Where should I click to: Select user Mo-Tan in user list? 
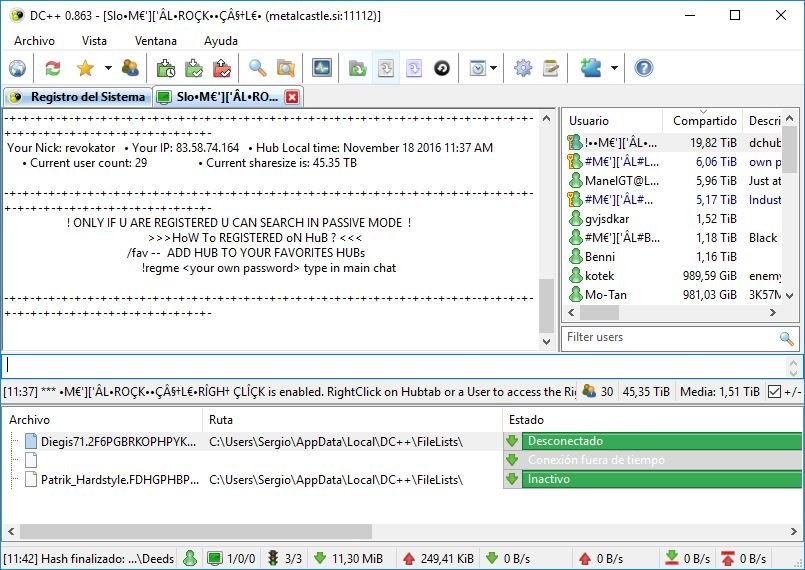pos(674,295)
